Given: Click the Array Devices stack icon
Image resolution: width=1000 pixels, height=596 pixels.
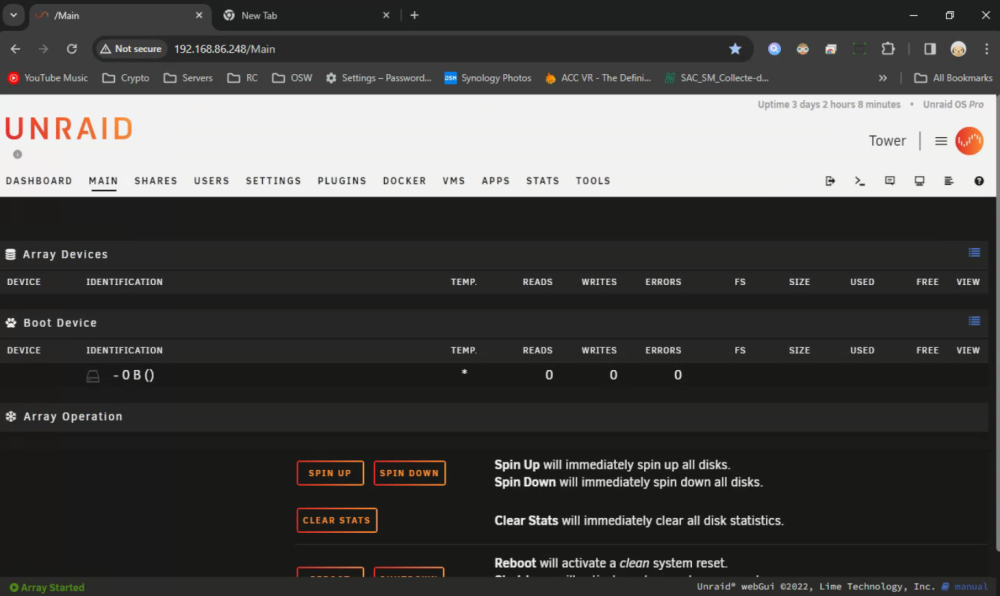Looking at the screenshot, I should coord(10,254).
